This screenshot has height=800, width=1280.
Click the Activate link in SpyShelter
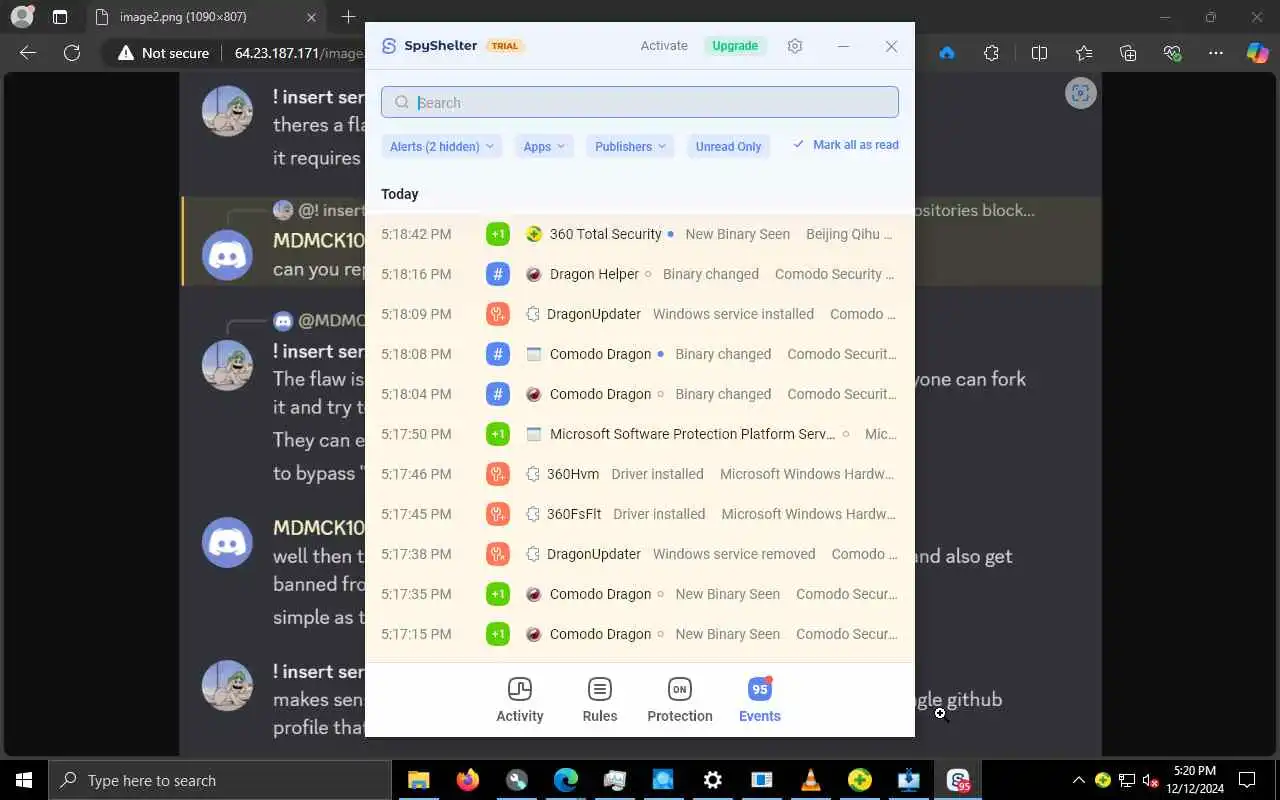coord(664,46)
